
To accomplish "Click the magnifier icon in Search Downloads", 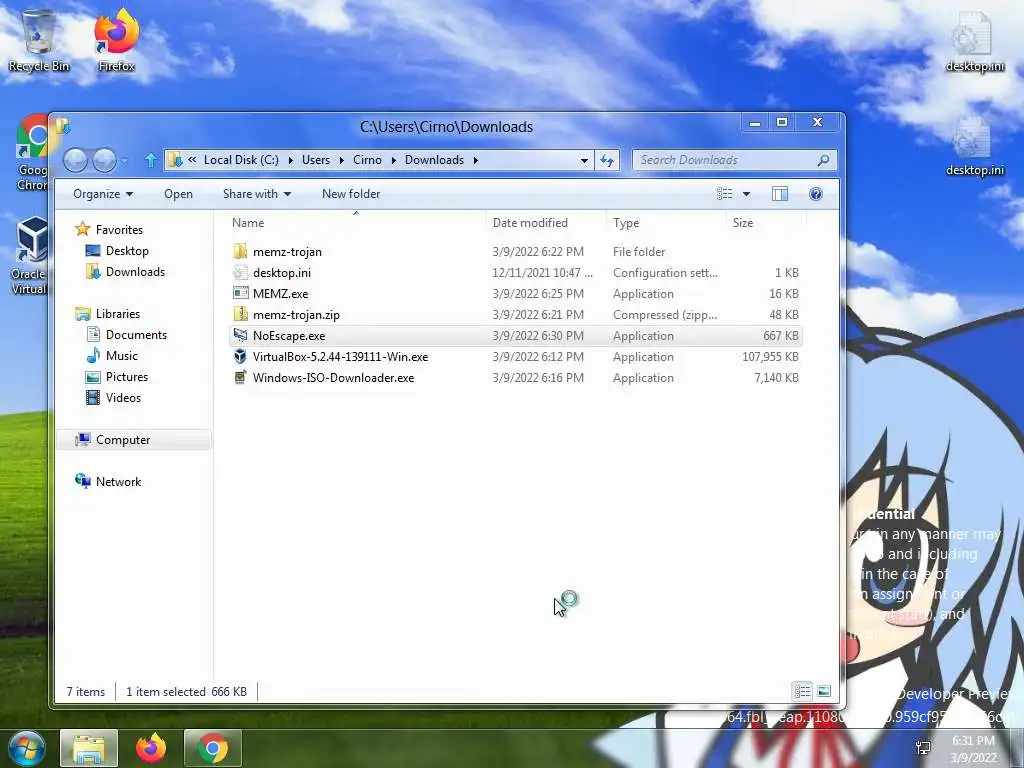I will pos(824,160).
